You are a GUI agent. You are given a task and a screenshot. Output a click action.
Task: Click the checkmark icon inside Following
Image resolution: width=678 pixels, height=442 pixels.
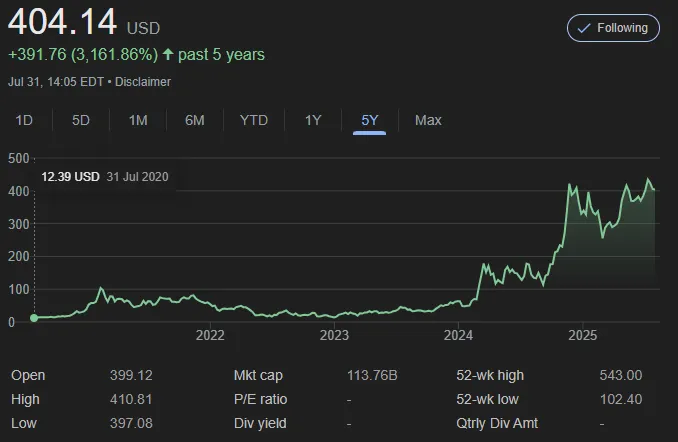pyautogui.click(x=583, y=28)
